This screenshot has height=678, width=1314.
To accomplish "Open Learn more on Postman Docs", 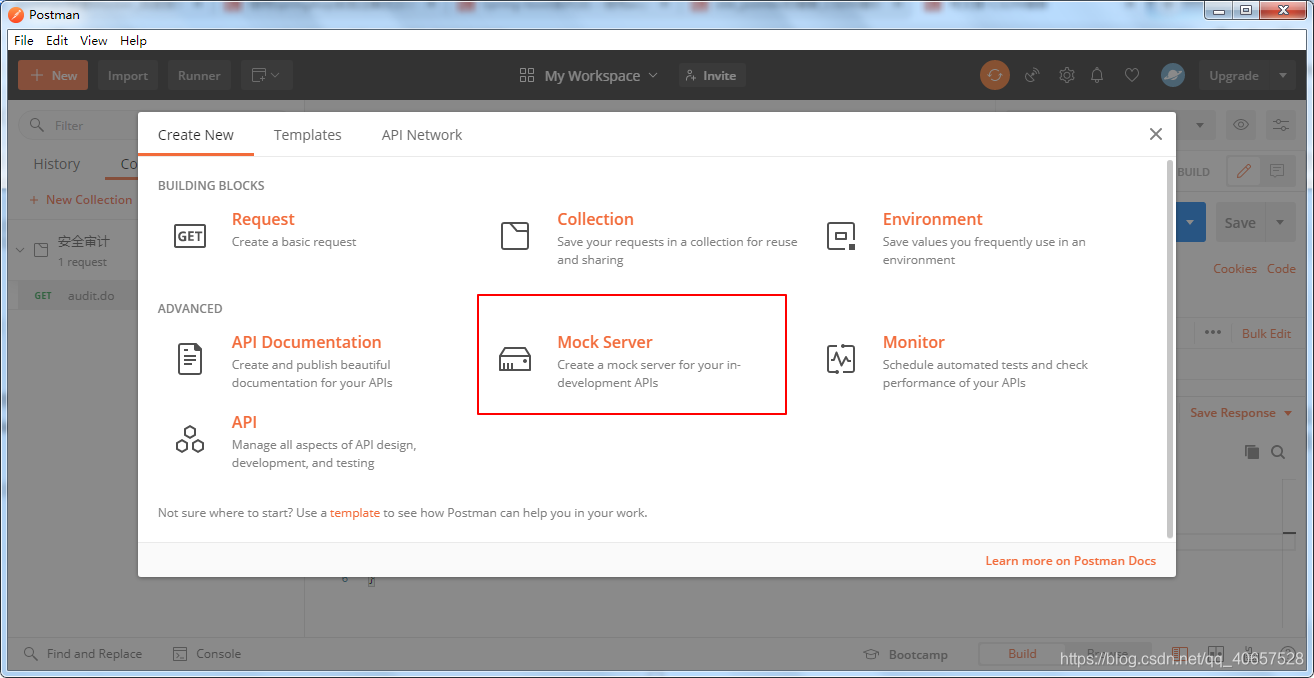I will point(1071,561).
